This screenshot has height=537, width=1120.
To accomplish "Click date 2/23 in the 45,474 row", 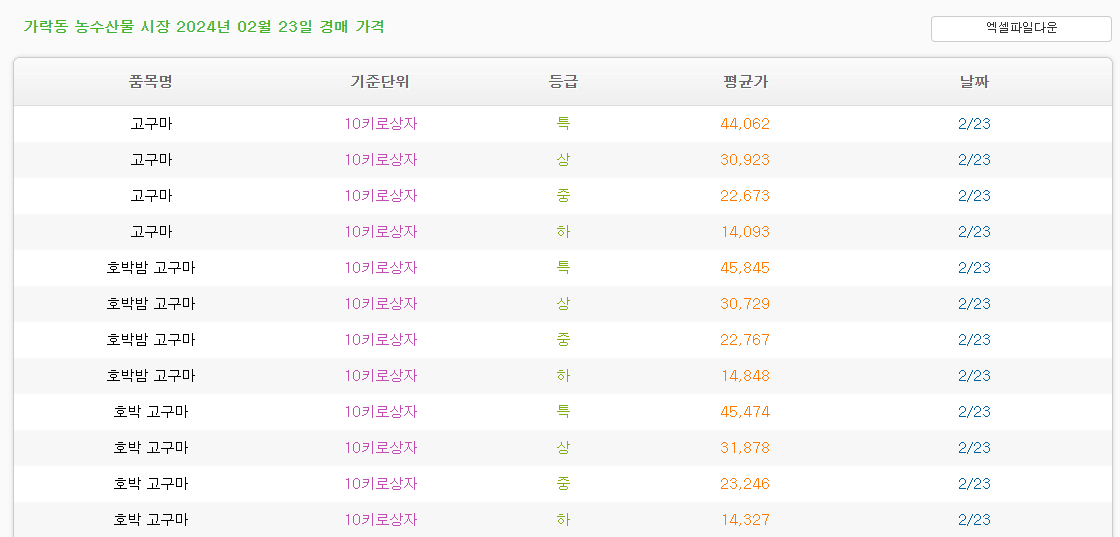I will point(974,412).
